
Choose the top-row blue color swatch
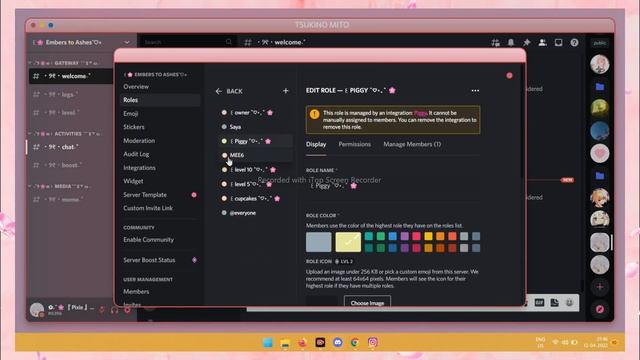(x=393, y=236)
